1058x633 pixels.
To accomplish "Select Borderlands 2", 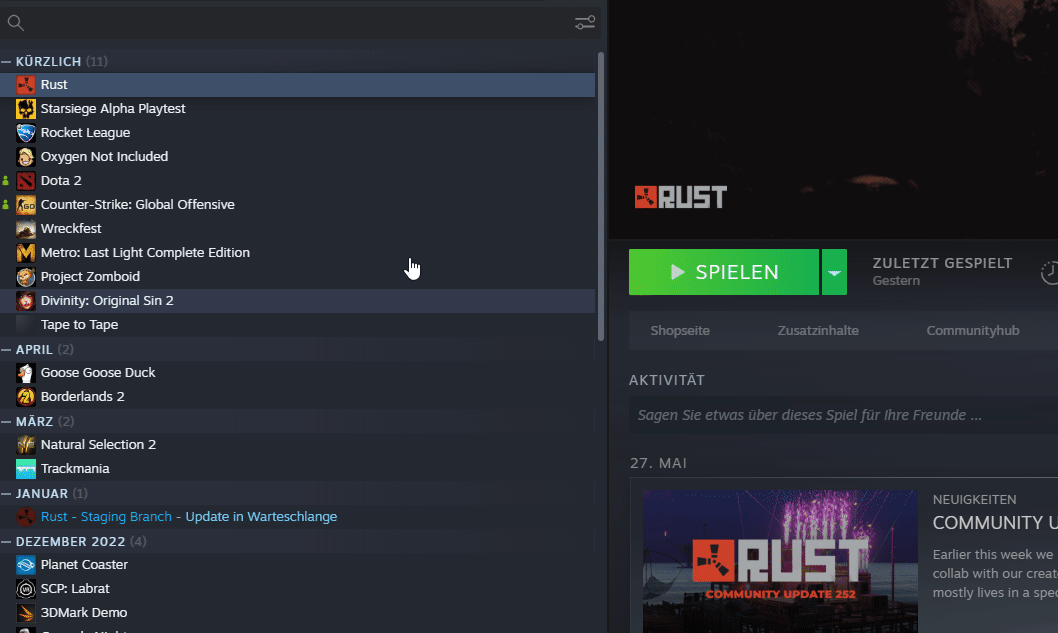I will [x=298, y=397].
